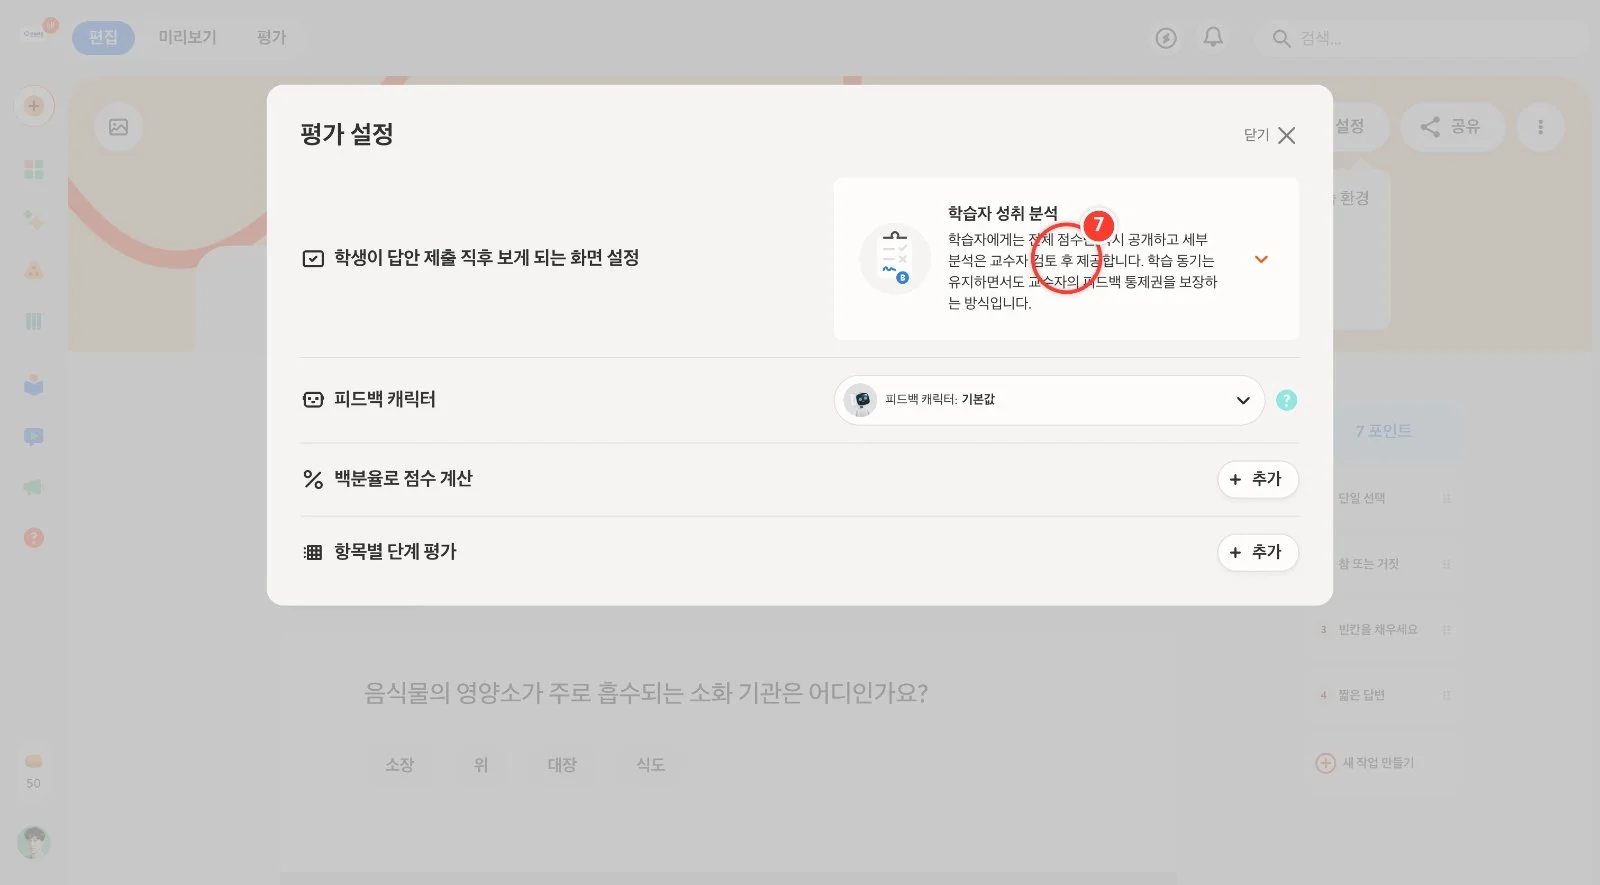Open the 평가 tab in top bar
The image size is (1600, 885).
pyautogui.click(x=271, y=37)
